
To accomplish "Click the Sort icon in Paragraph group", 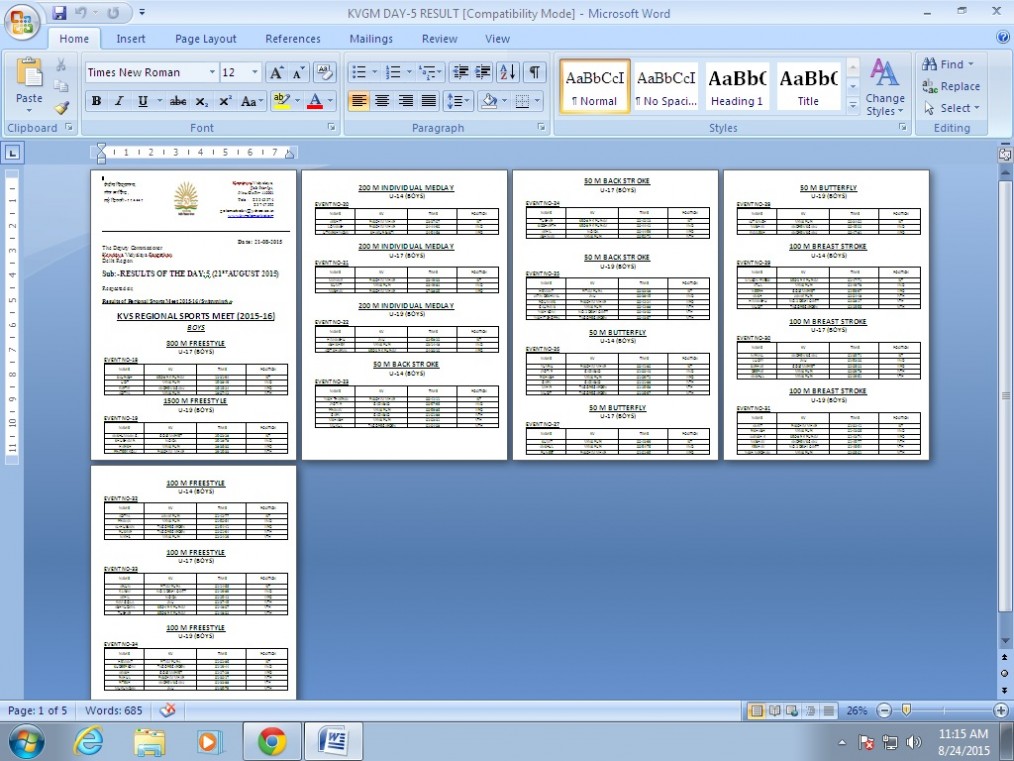I will (508, 73).
